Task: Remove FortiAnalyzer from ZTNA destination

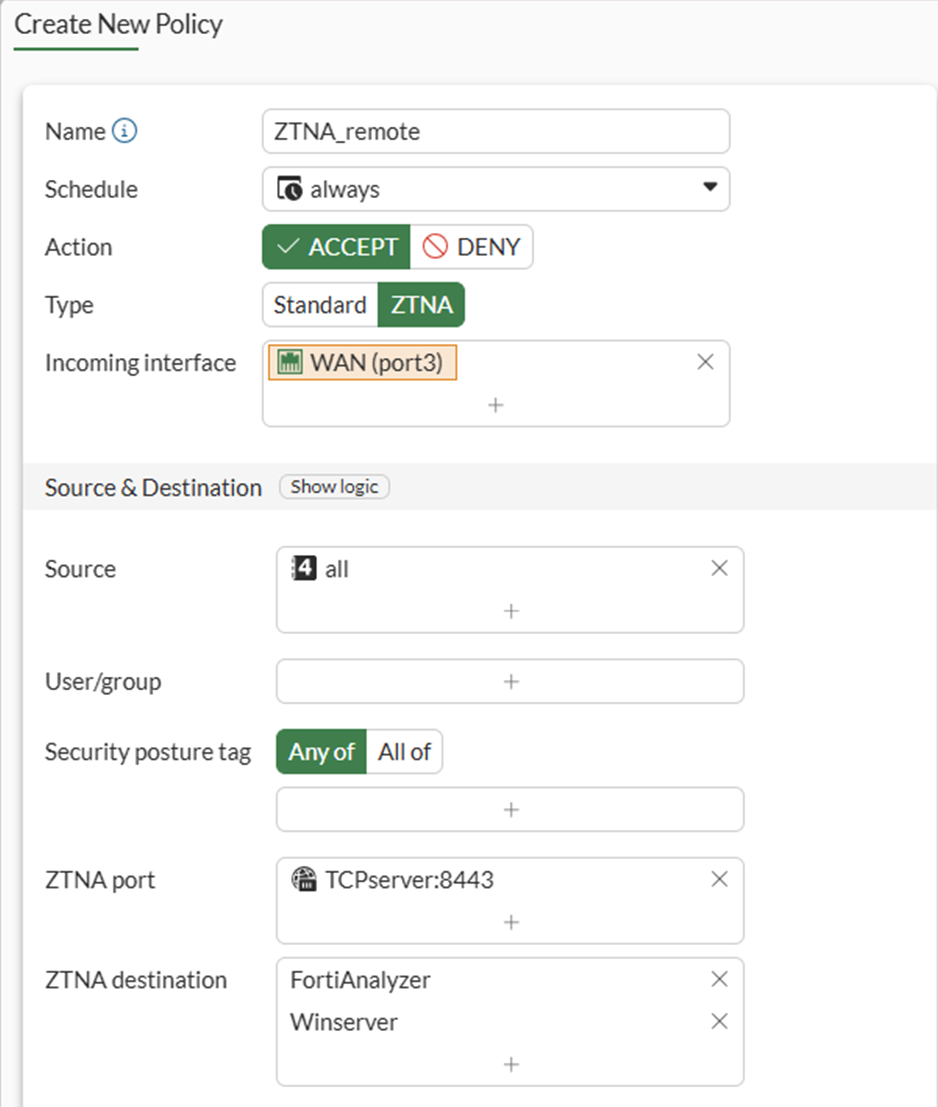Action: (719, 979)
